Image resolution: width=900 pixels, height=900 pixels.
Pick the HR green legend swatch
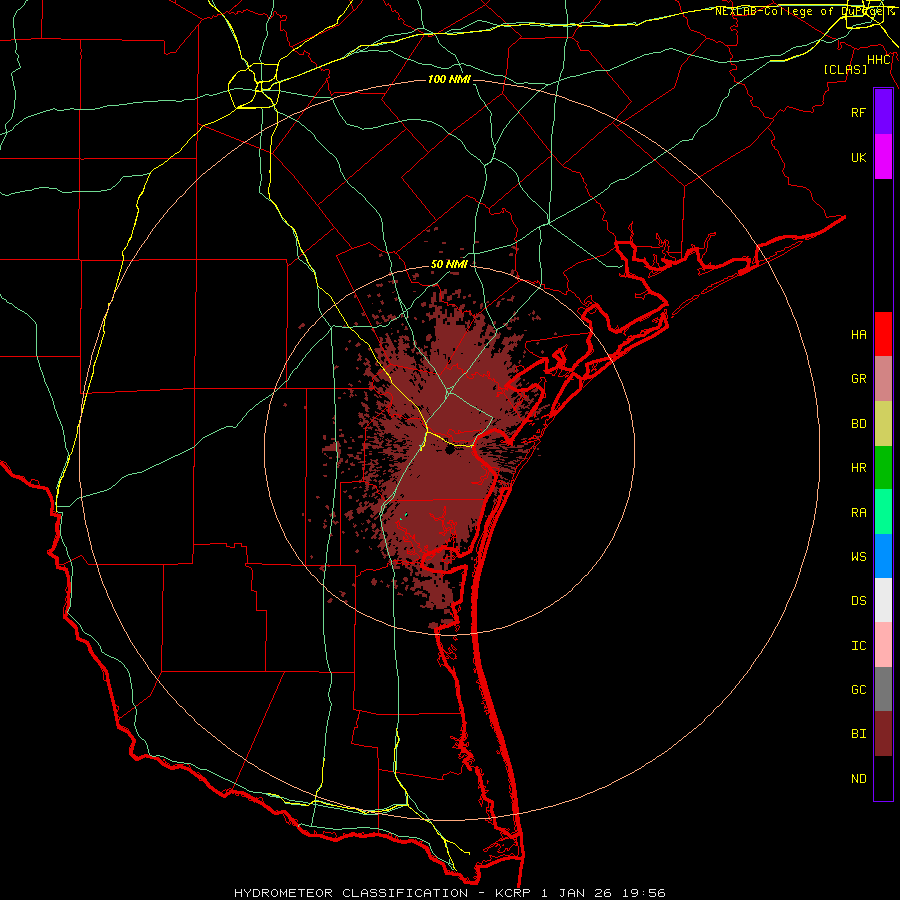[883, 468]
